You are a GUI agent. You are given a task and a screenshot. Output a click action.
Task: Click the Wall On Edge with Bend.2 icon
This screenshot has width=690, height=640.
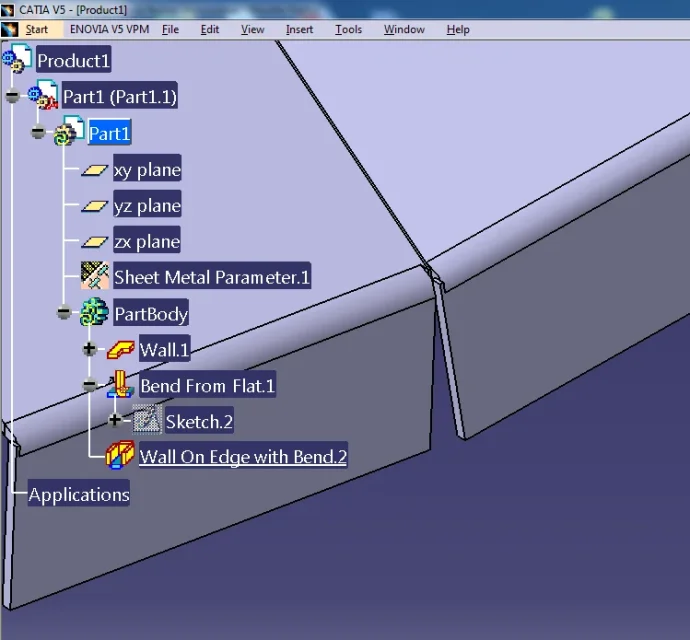[120, 455]
